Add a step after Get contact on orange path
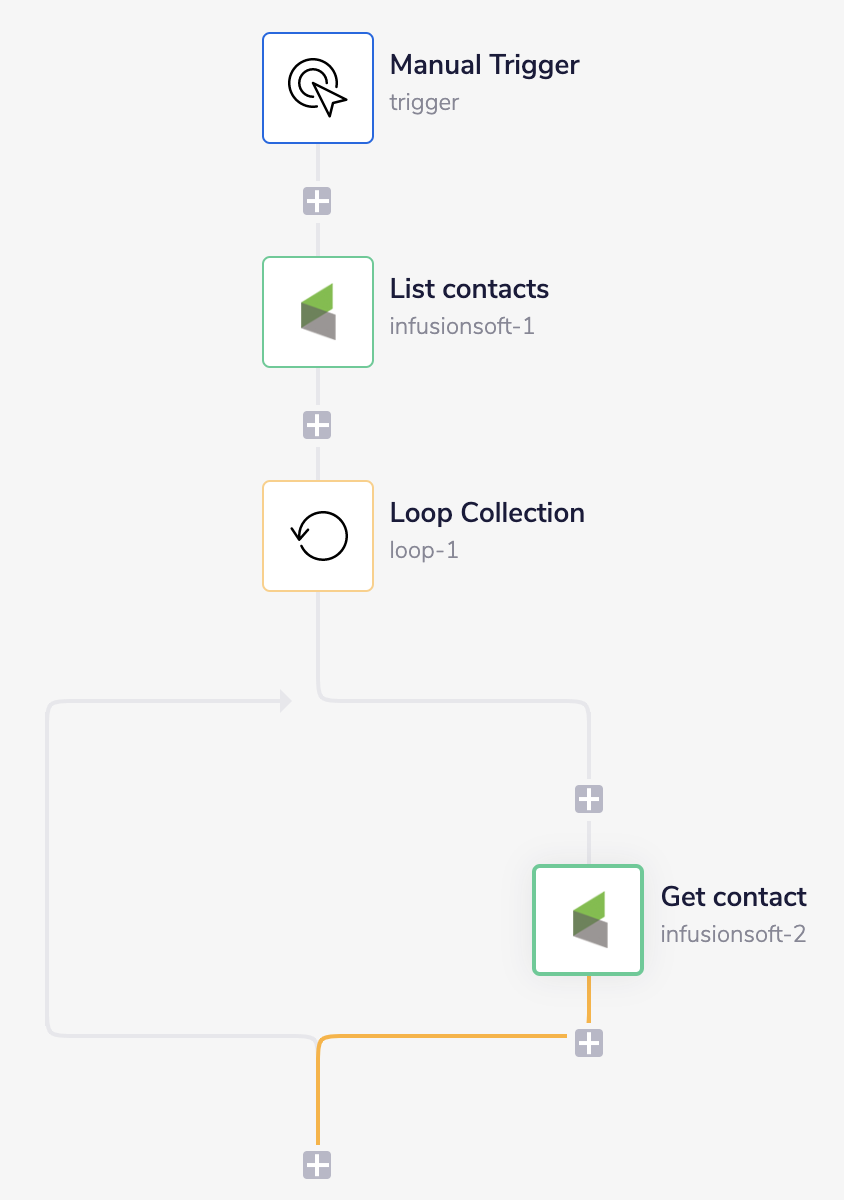 [587, 1043]
